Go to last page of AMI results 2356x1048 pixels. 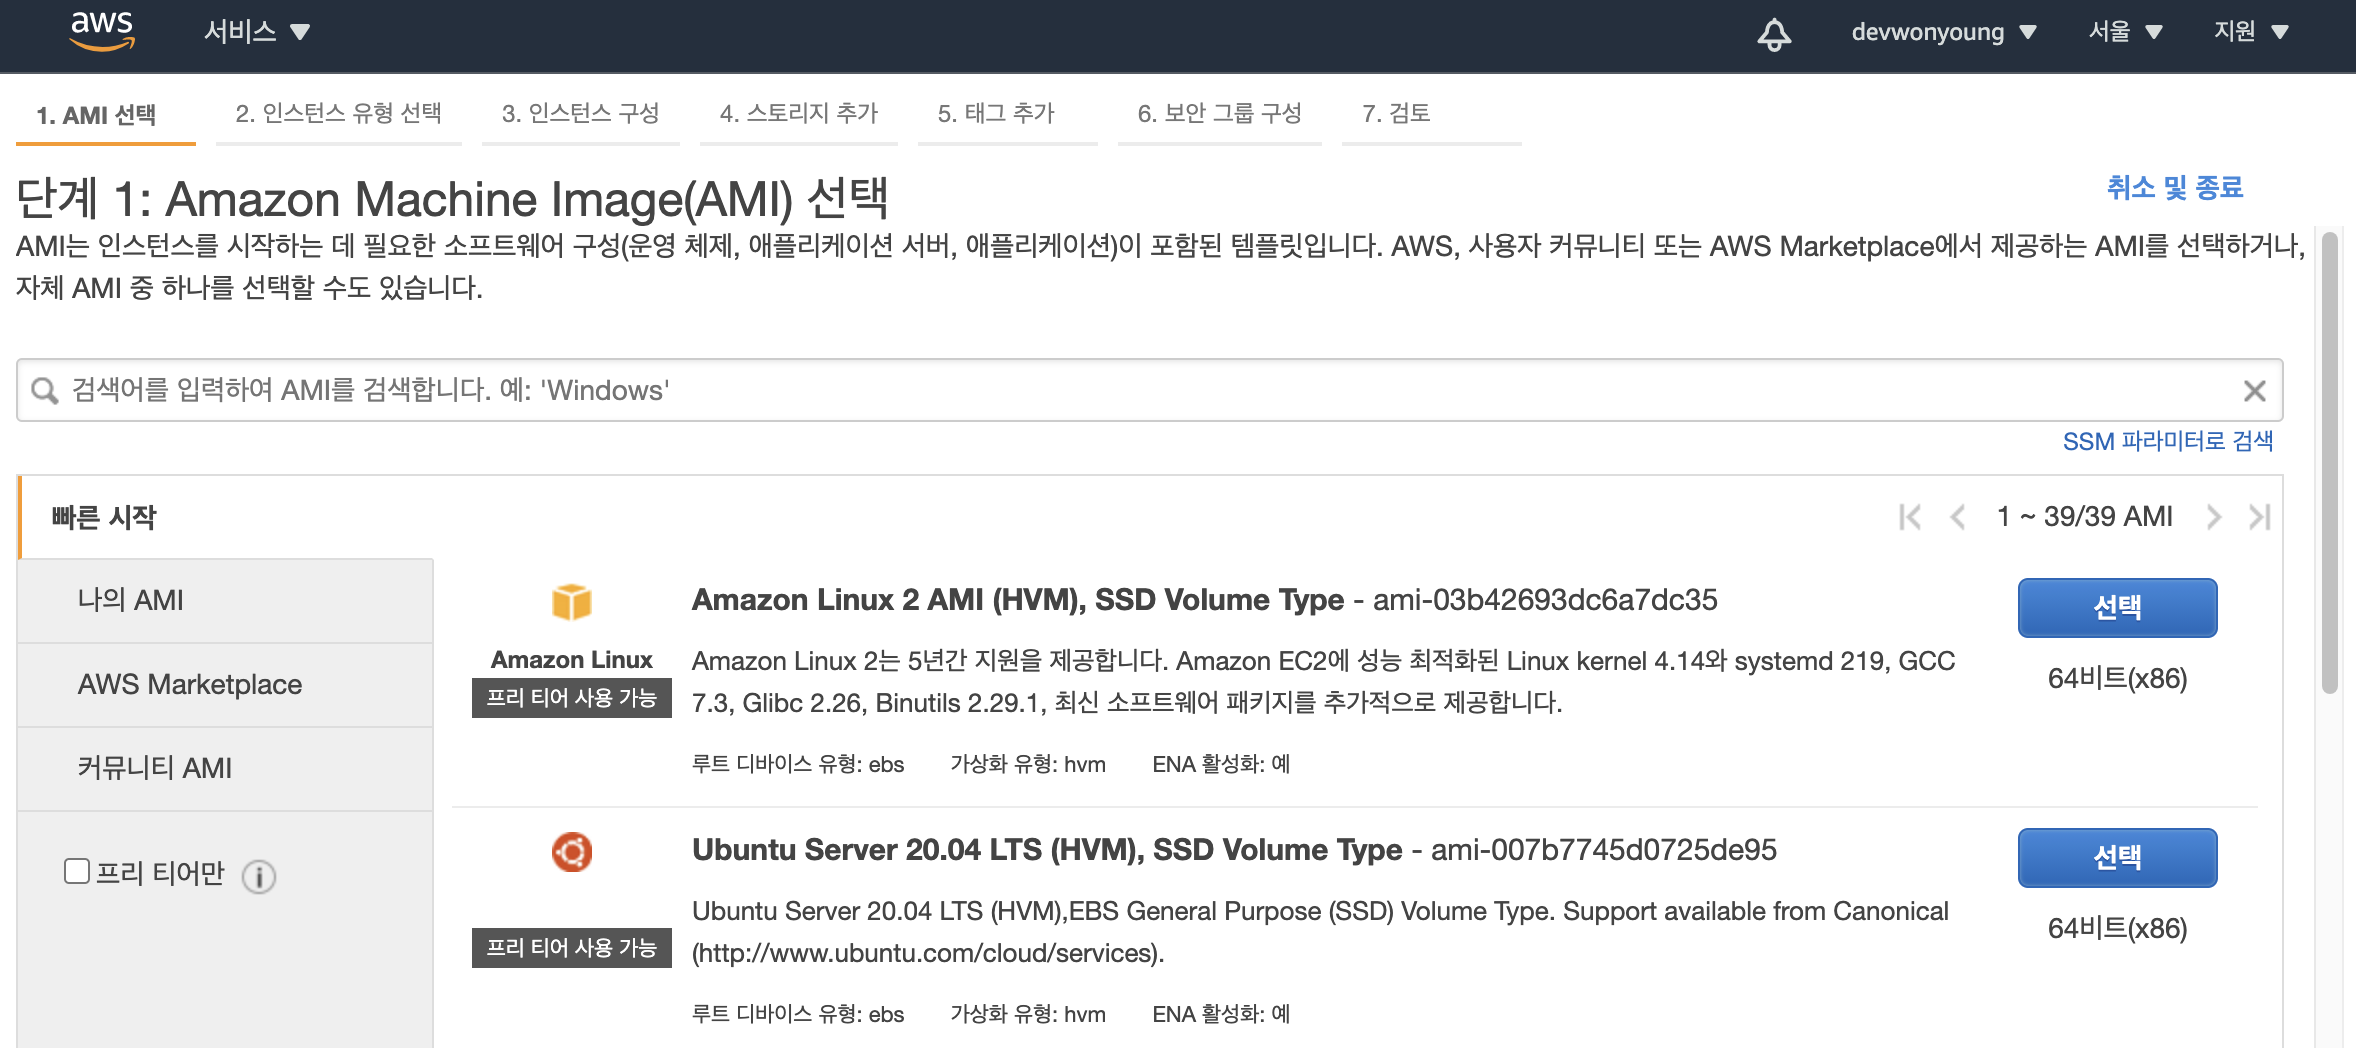pos(2259,517)
